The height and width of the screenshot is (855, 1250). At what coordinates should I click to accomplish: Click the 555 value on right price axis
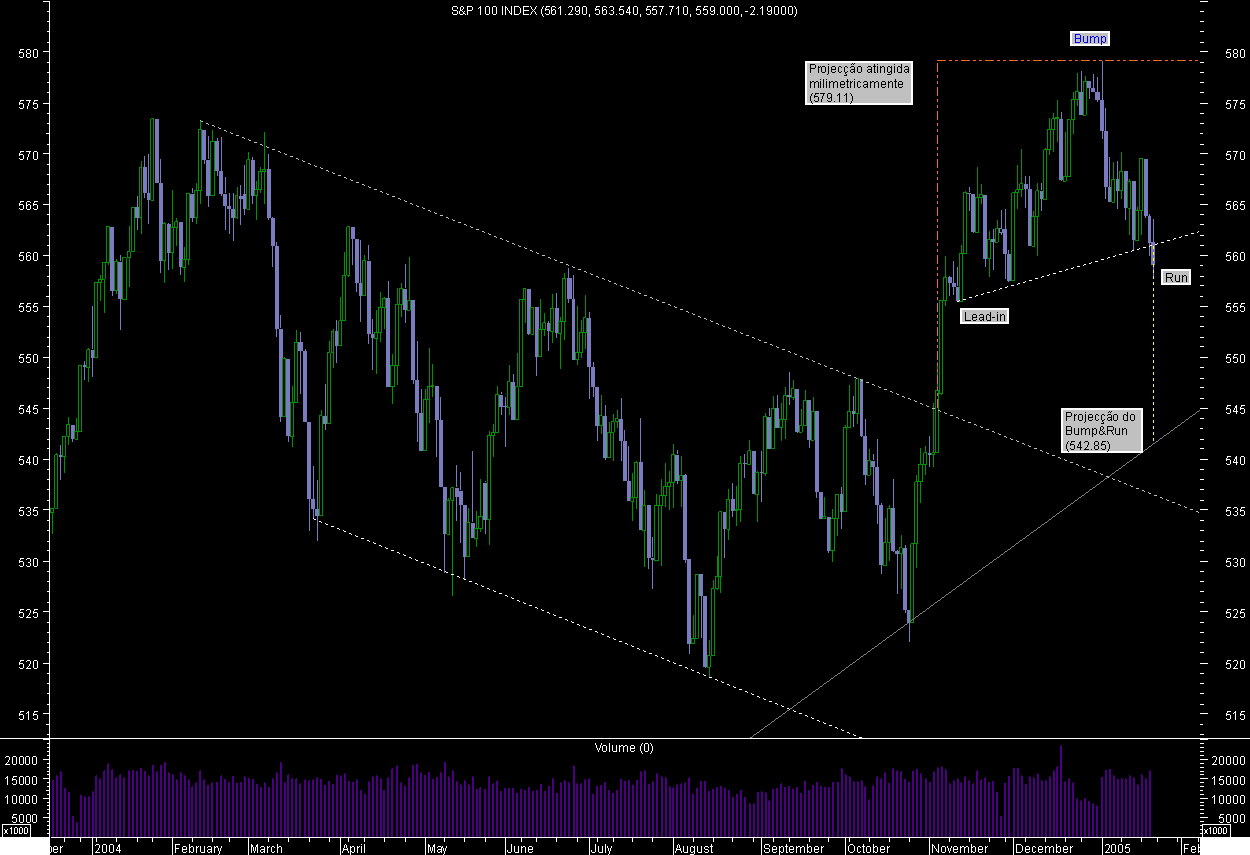click(1236, 308)
